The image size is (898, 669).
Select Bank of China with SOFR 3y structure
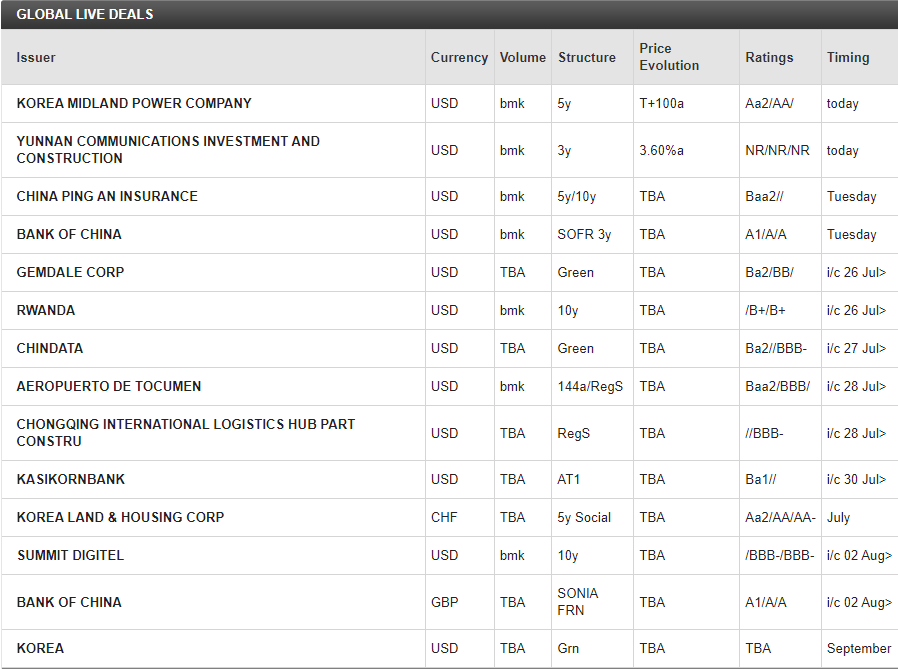tap(69, 234)
